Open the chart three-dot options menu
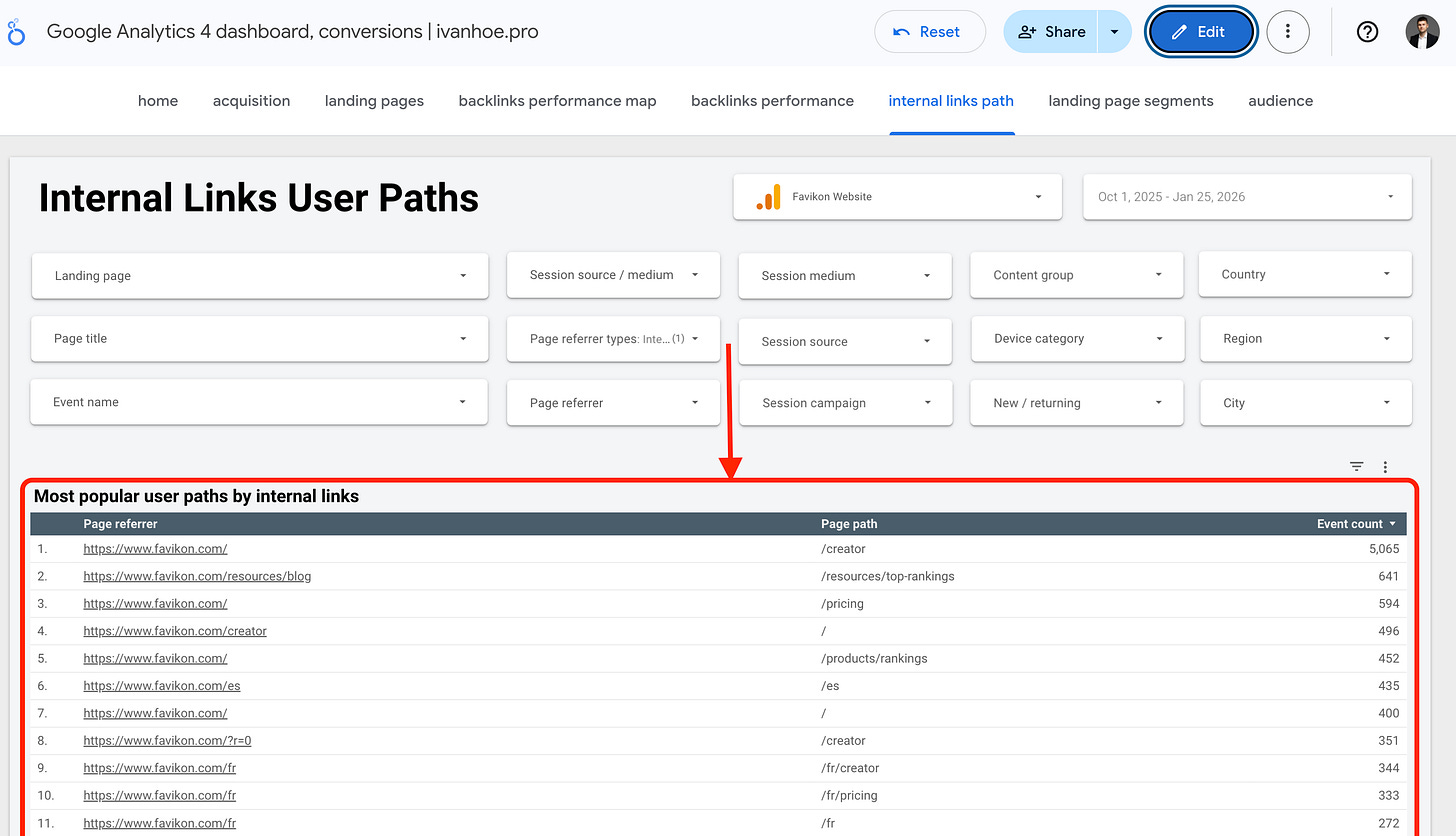The image size is (1456, 836). [1385, 466]
